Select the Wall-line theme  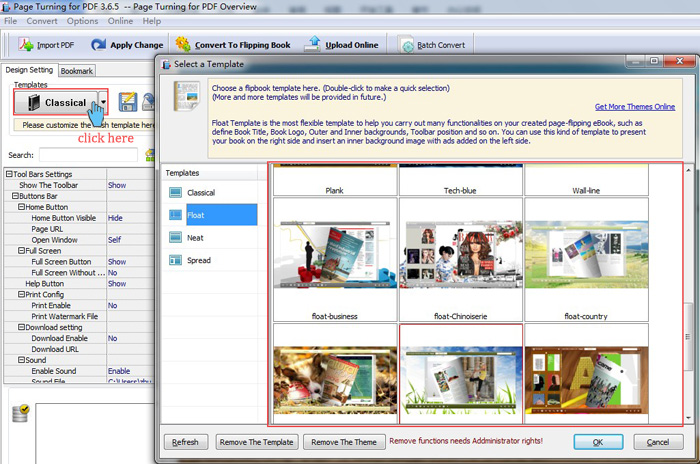[587, 180]
